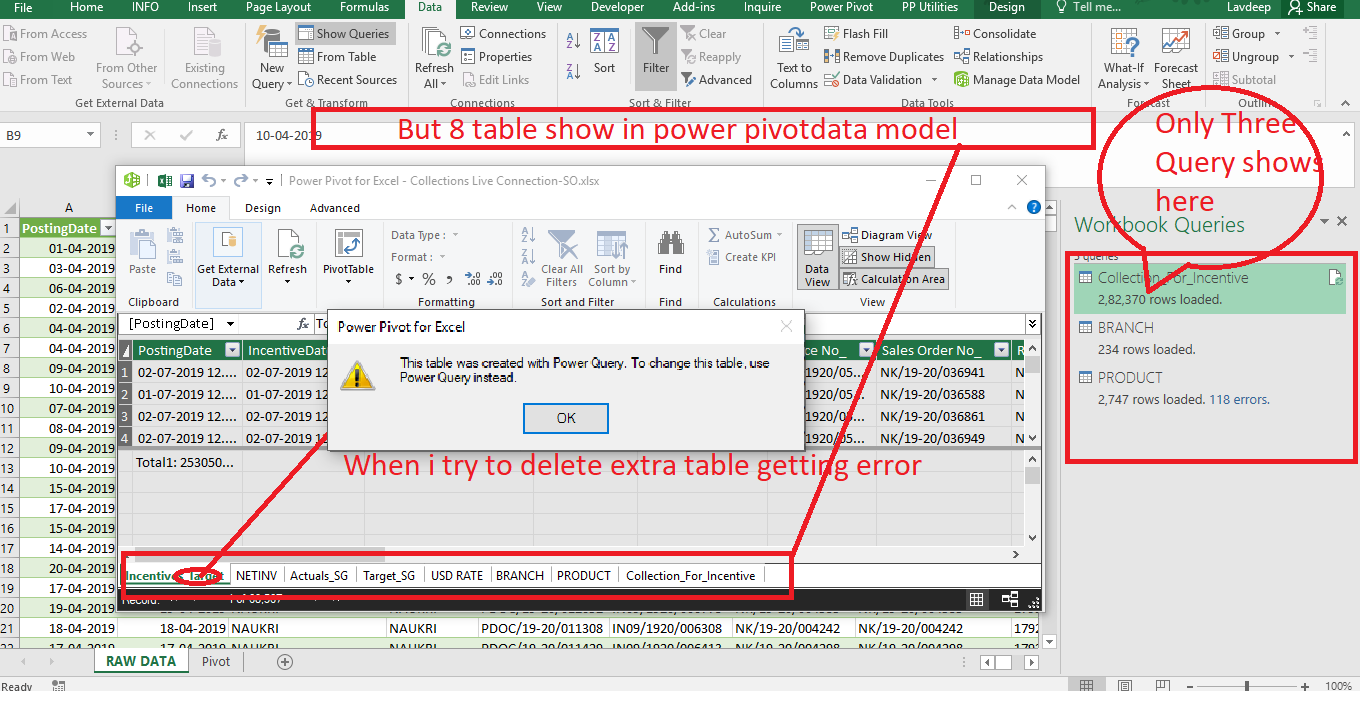Click Advanced filter option
1360x714 pixels.
pos(717,80)
